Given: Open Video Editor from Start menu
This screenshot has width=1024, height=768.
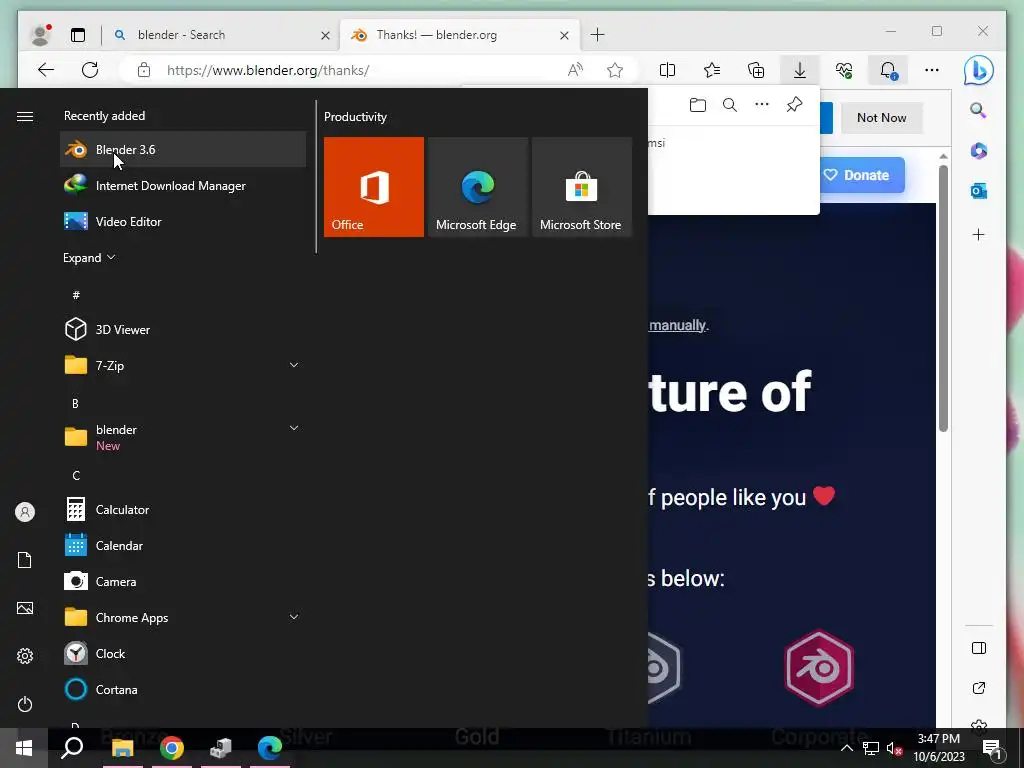Looking at the screenshot, I should click(183, 221).
